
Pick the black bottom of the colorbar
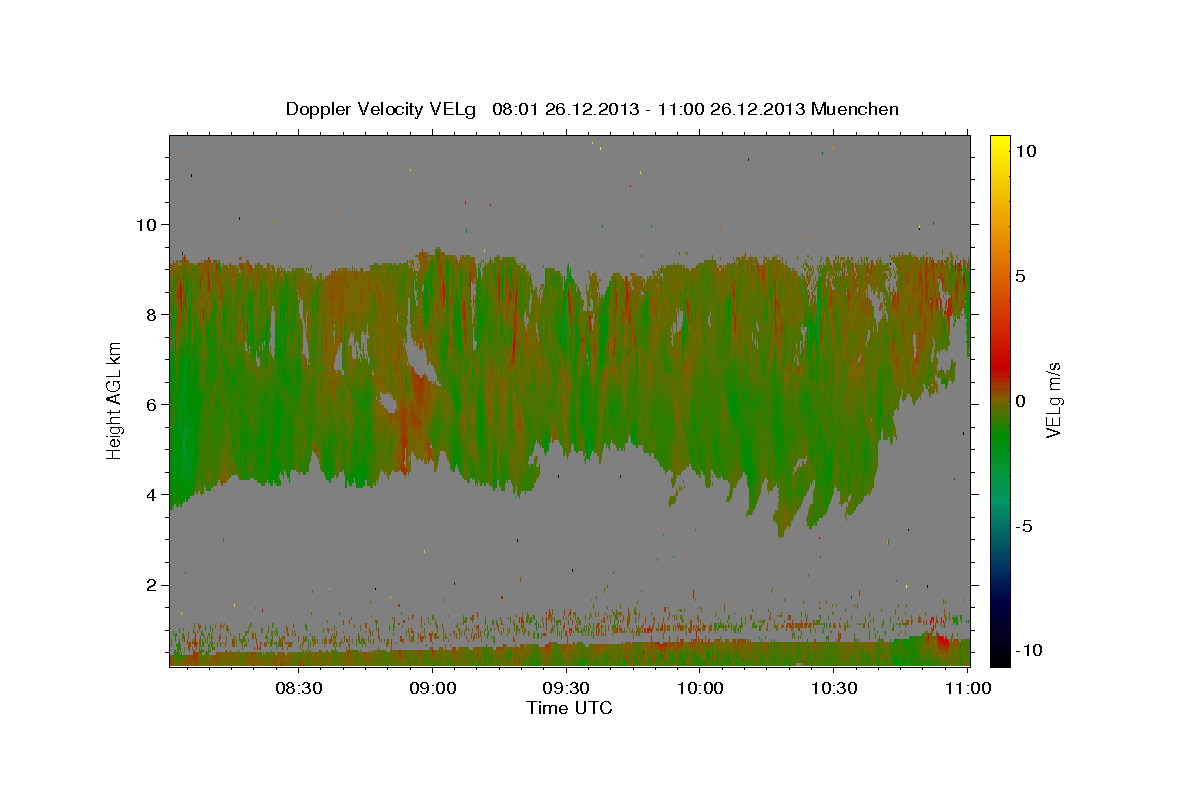1000,655
